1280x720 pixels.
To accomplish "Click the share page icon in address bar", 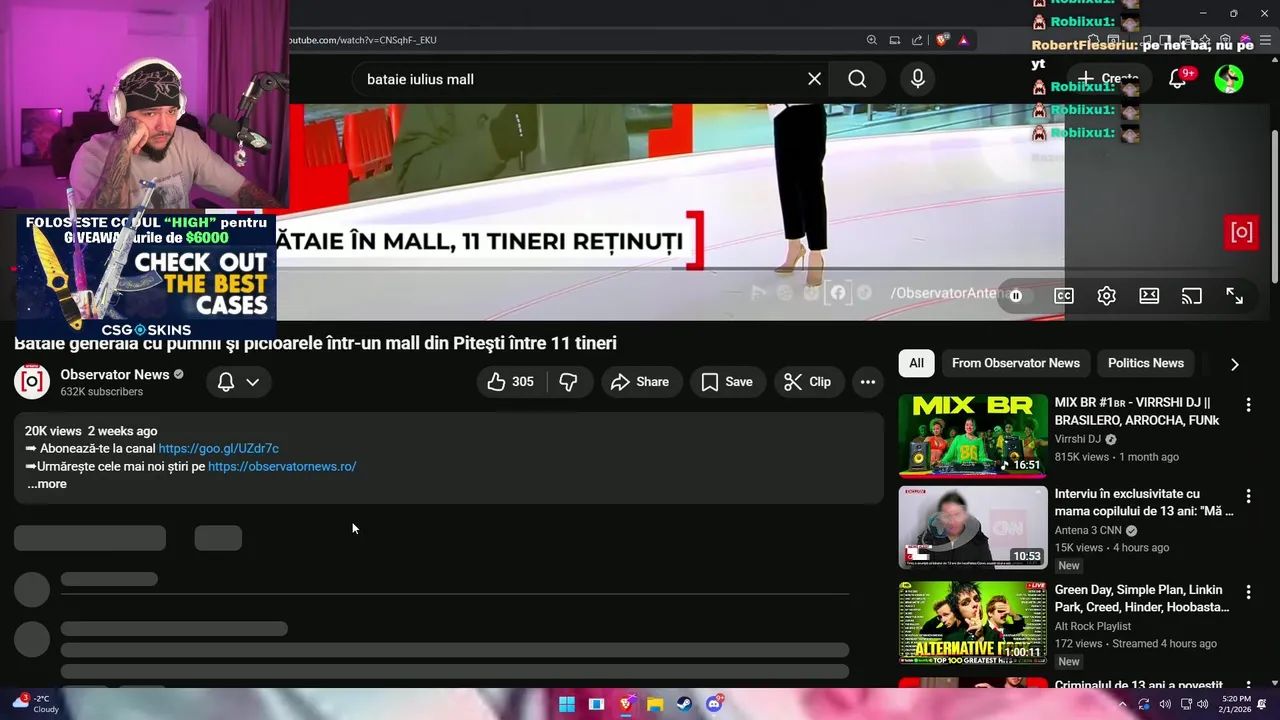I will (x=918, y=40).
